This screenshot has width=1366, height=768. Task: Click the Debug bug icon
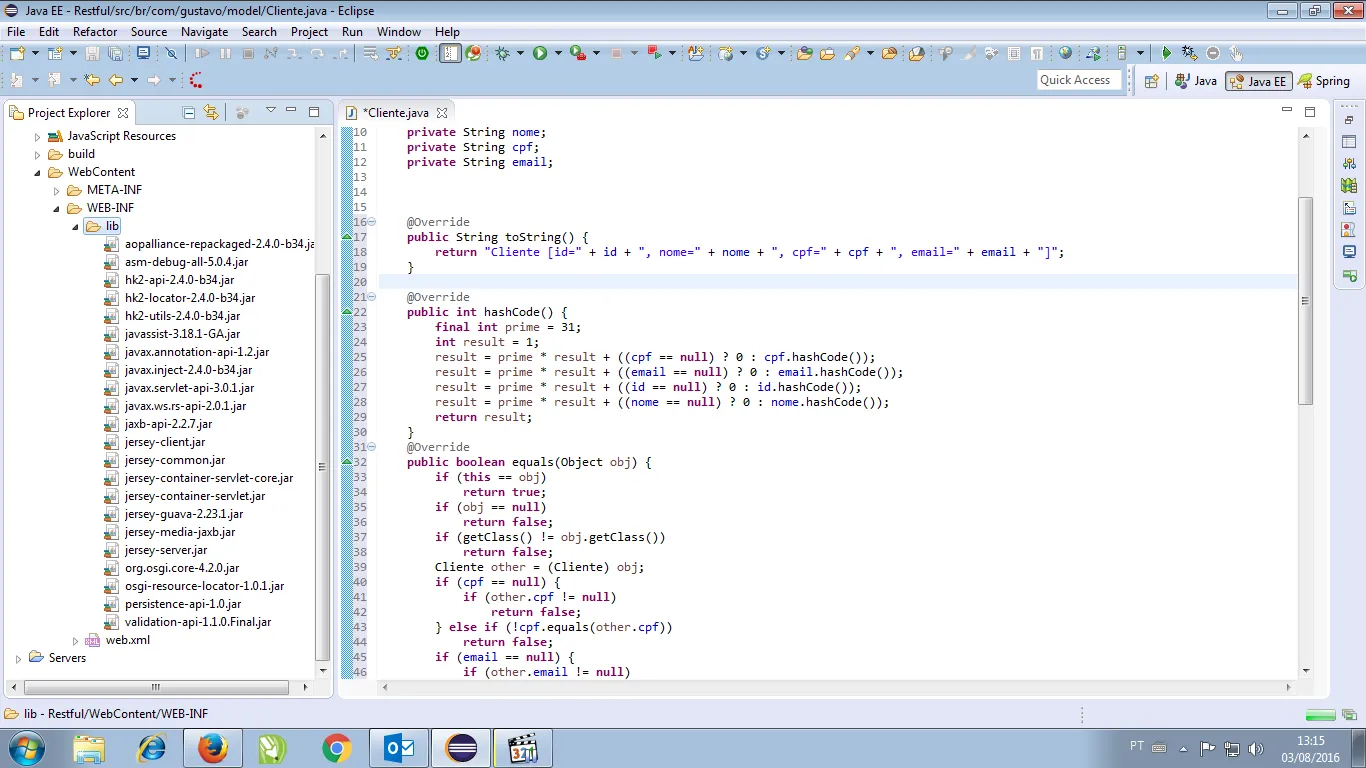pyautogui.click(x=502, y=53)
